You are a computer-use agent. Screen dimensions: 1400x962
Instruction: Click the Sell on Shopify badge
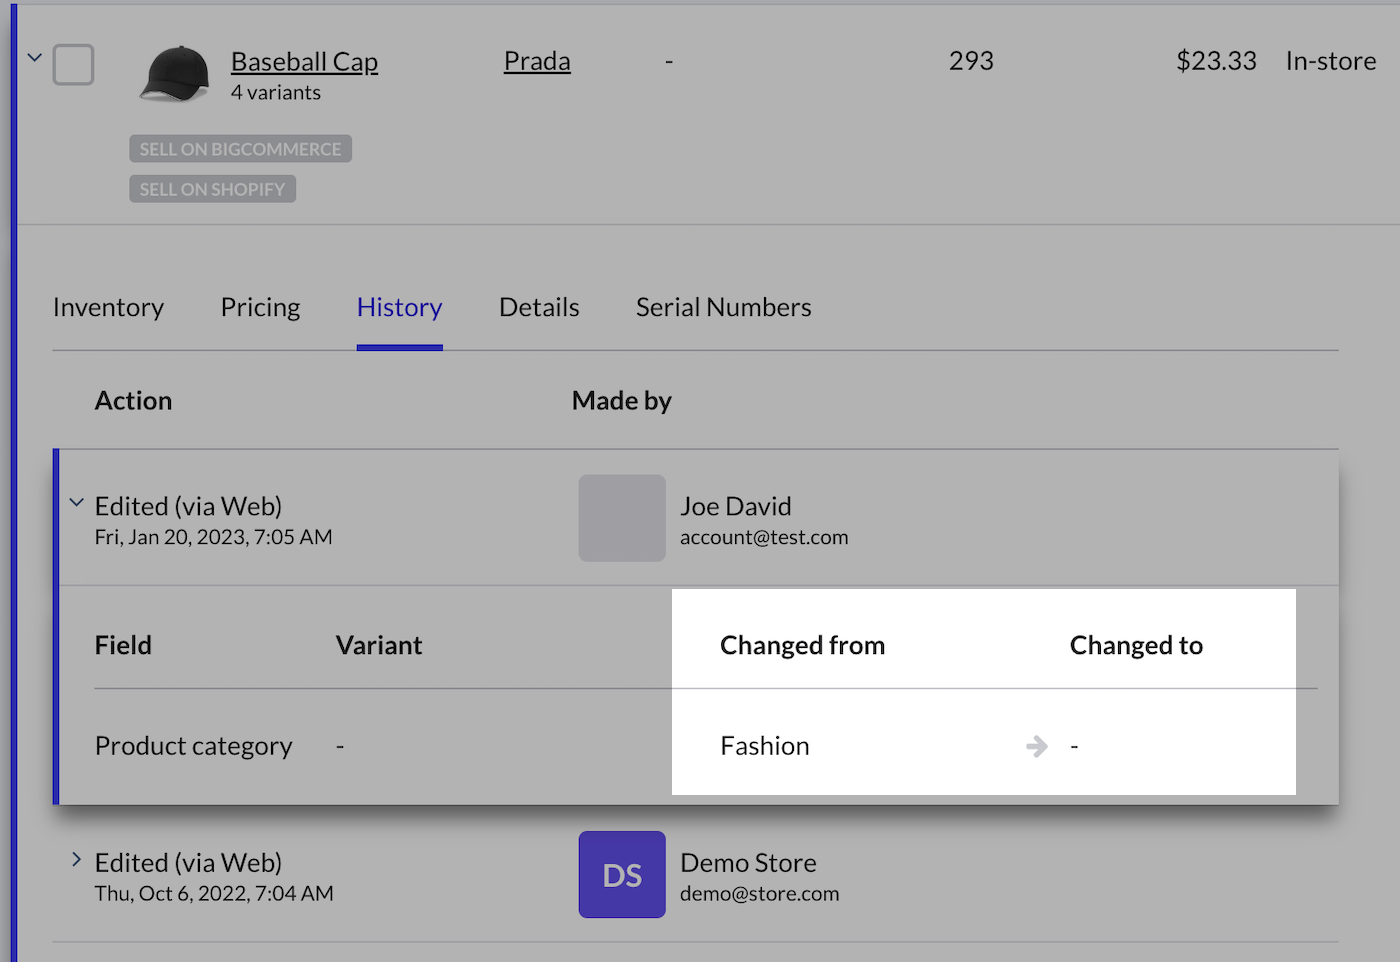pyautogui.click(x=212, y=189)
